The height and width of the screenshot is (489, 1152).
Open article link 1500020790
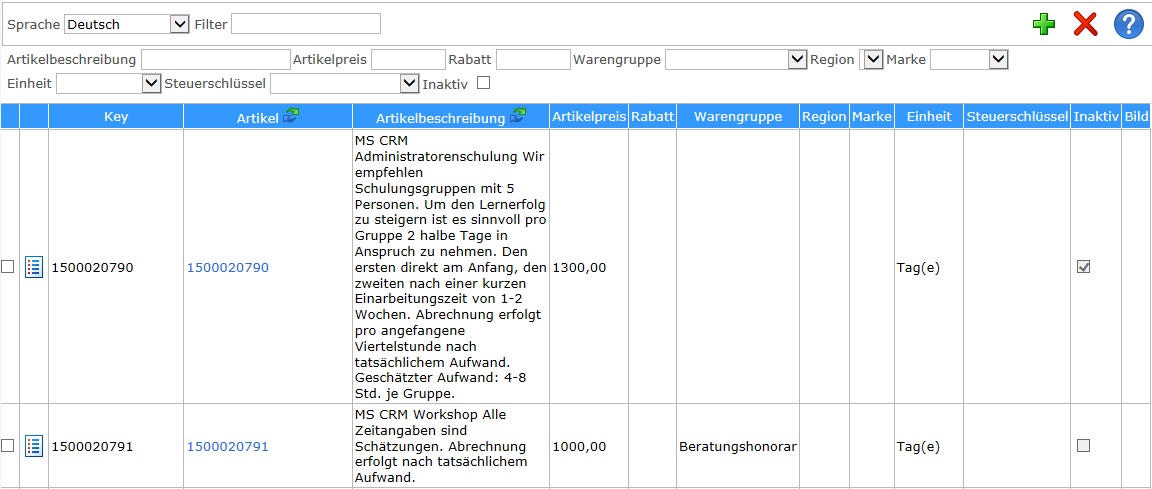(x=228, y=268)
